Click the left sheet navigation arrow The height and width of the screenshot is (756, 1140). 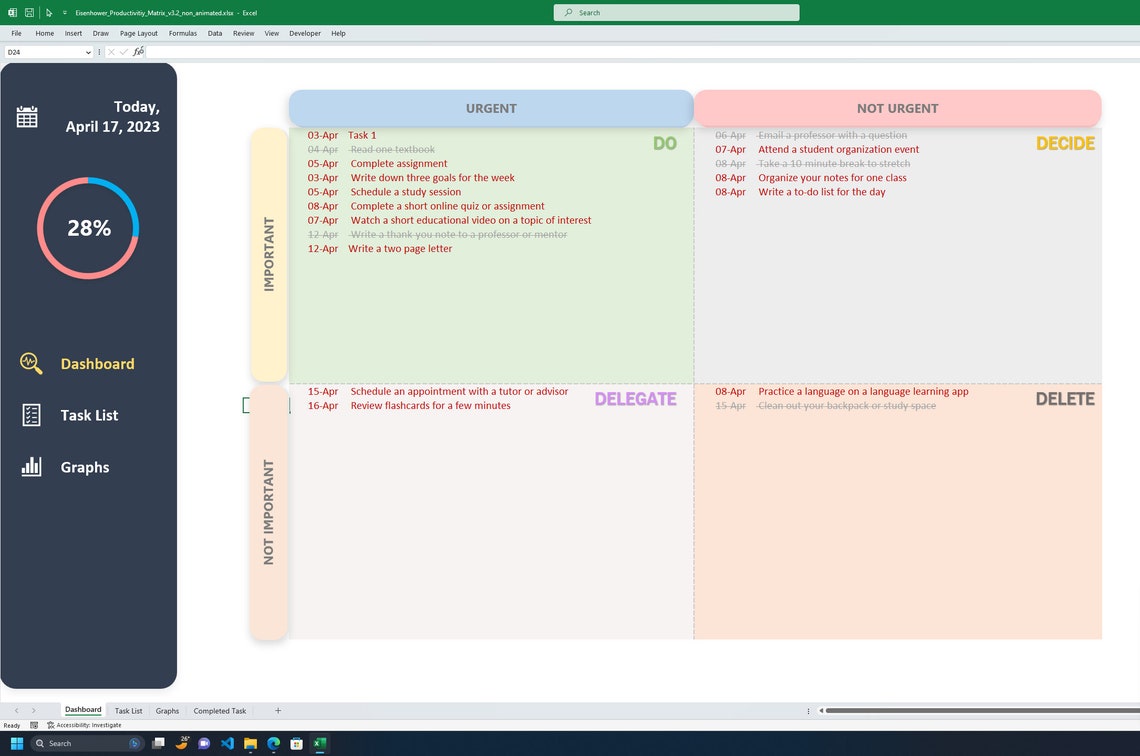point(16,710)
